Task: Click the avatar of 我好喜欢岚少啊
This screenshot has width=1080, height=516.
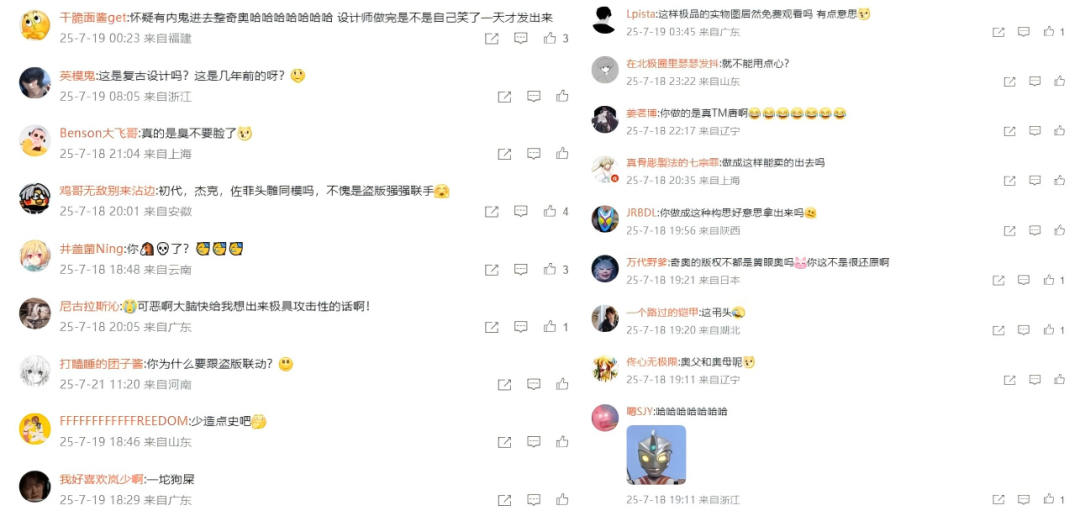Action: click(34, 486)
